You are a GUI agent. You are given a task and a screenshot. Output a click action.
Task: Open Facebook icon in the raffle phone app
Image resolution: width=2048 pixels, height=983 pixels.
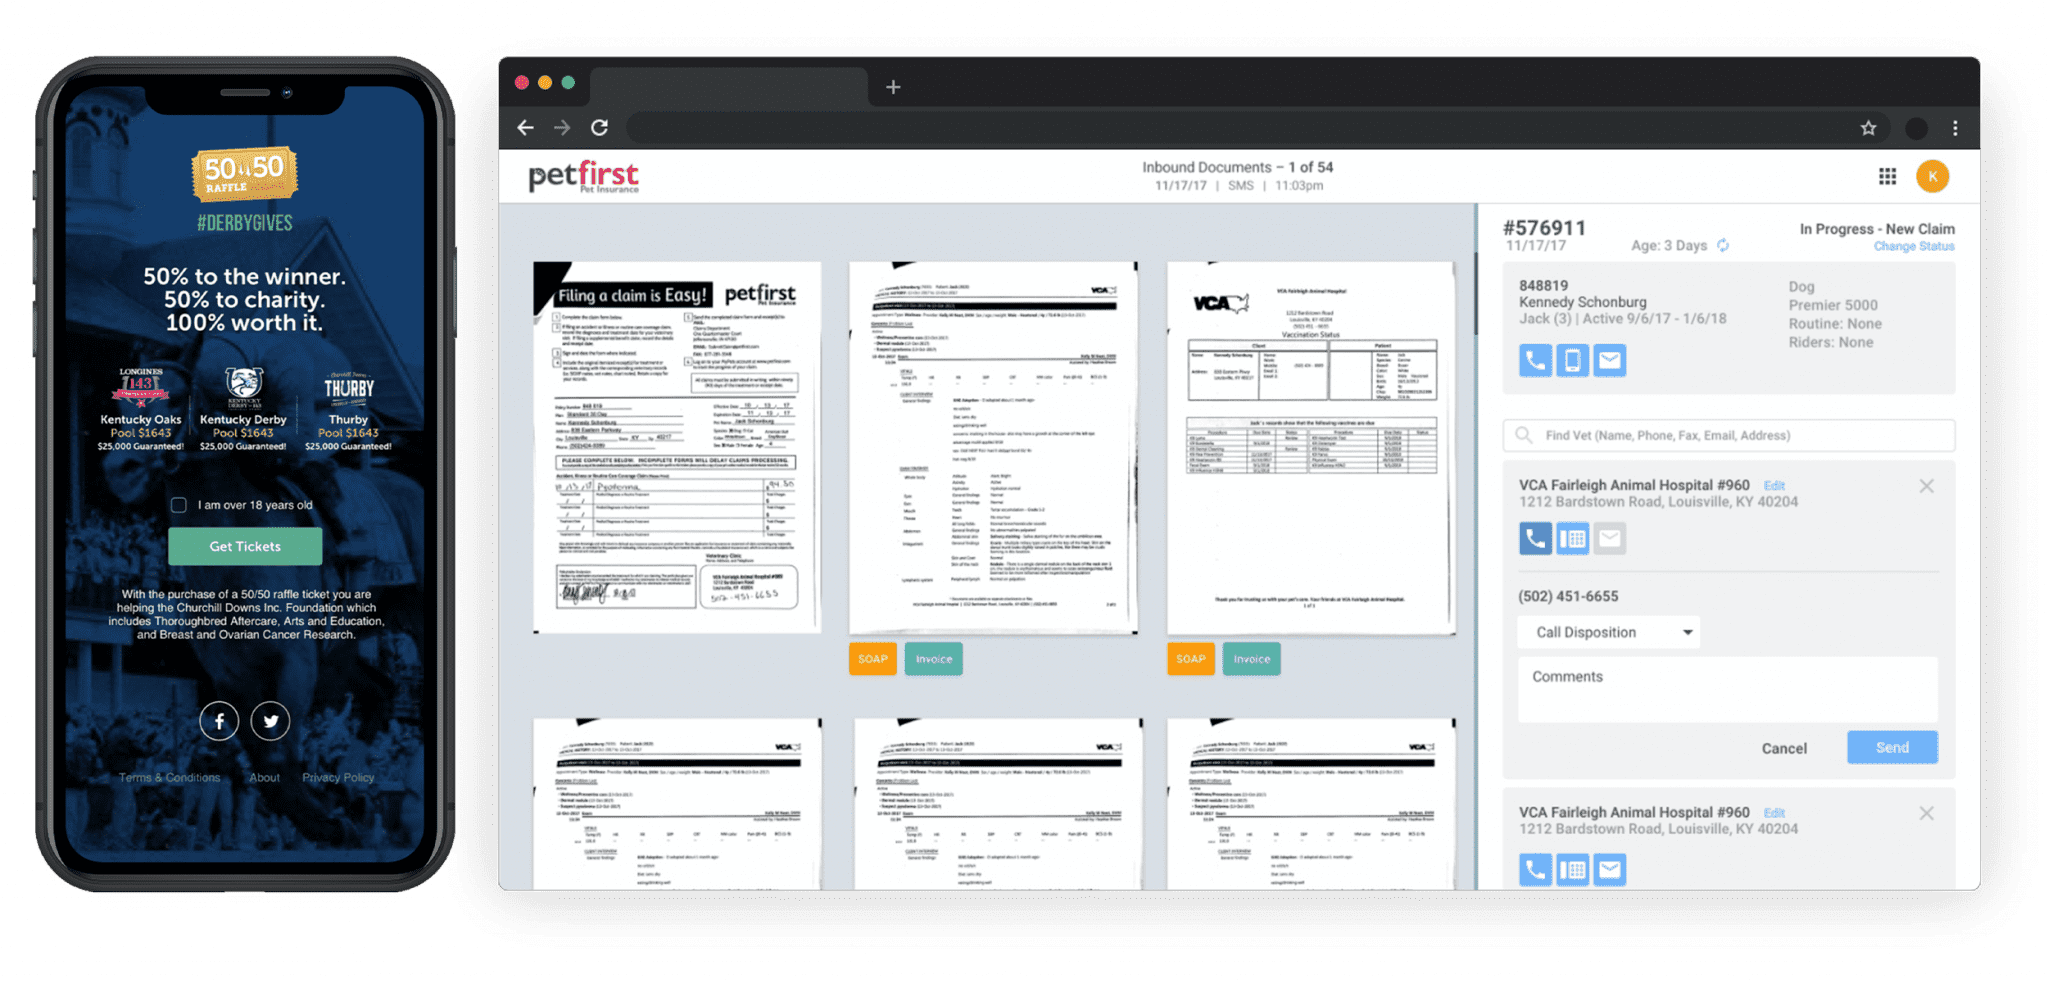pyautogui.click(x=219, y=721)
